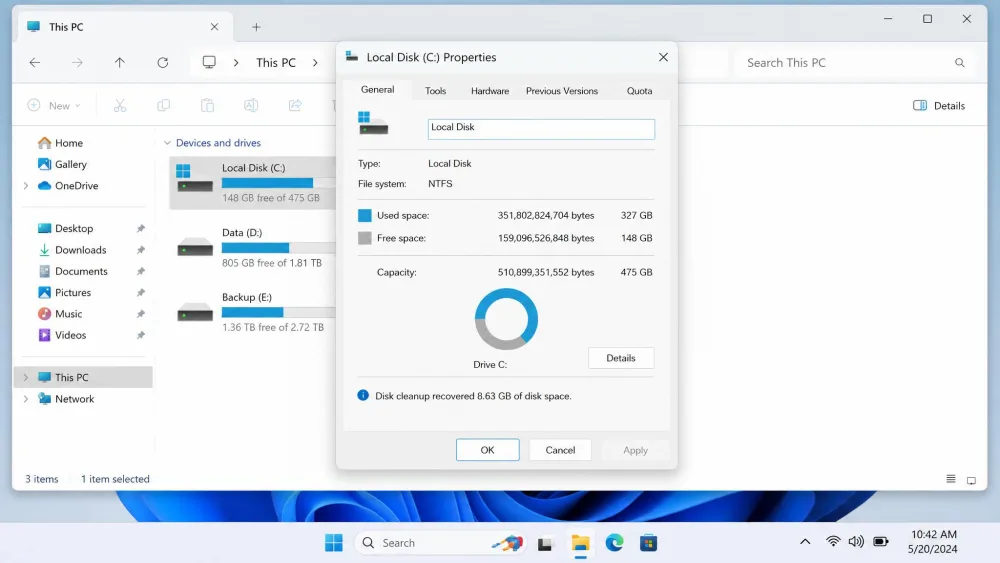The width and height of the screenshot is (1000, 563).
Task: Open a new Explorer tab
Action: click(256, 27)
